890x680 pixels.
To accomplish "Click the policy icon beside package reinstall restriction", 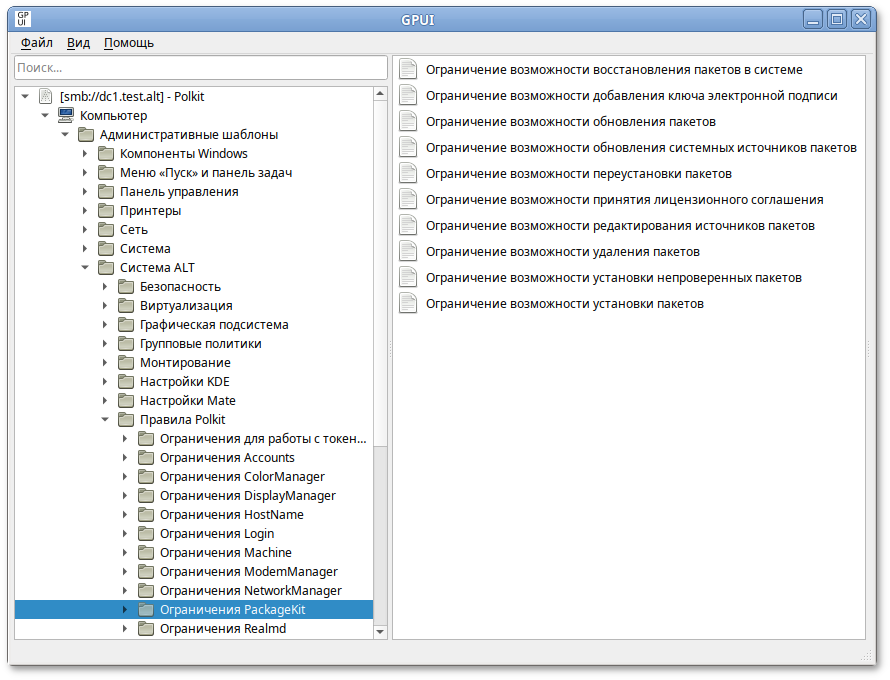I will (x=408, y=173).
